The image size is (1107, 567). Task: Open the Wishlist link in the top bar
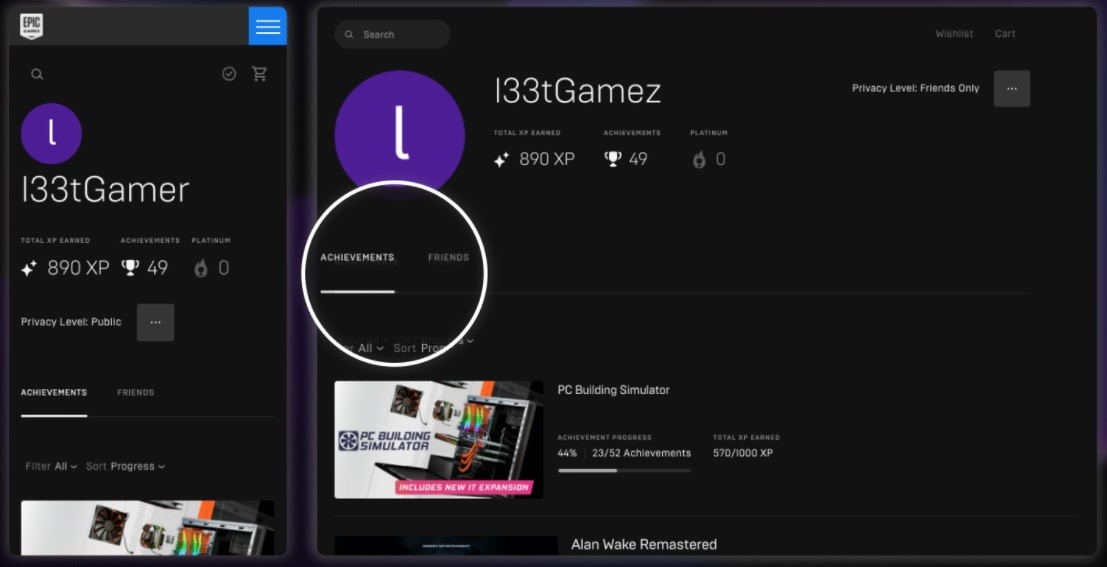954,34
